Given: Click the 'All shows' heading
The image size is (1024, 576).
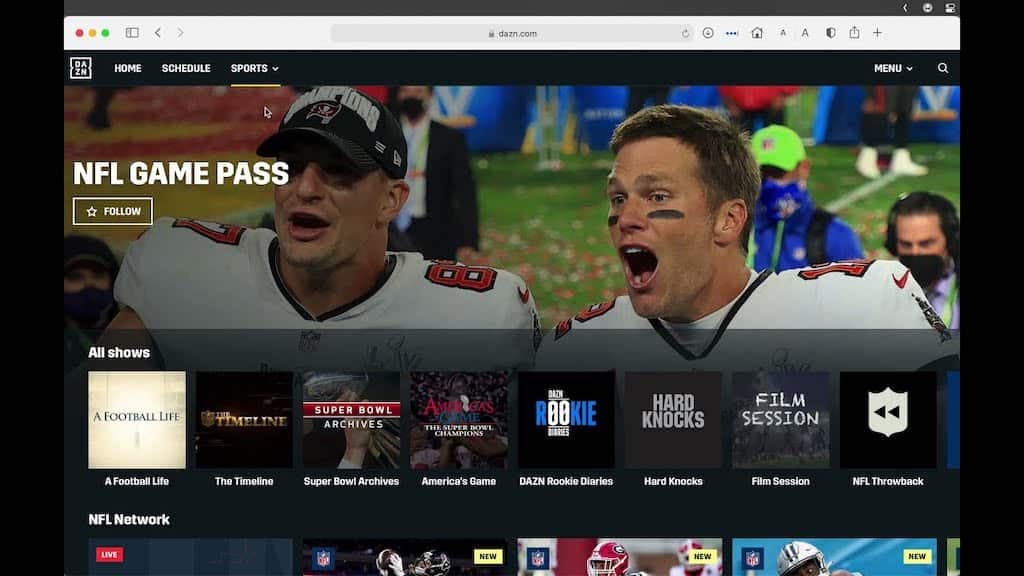Looking at the screenshot, I should click(x=119, y=353).
